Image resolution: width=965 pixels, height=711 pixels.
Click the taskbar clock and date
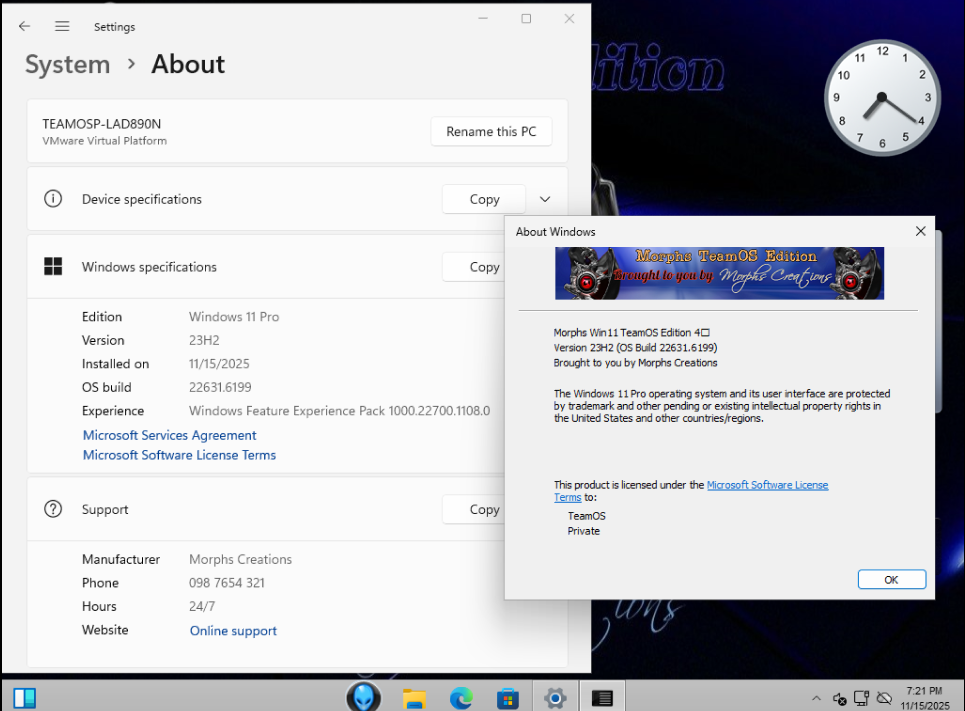click(x=923, y=697)
